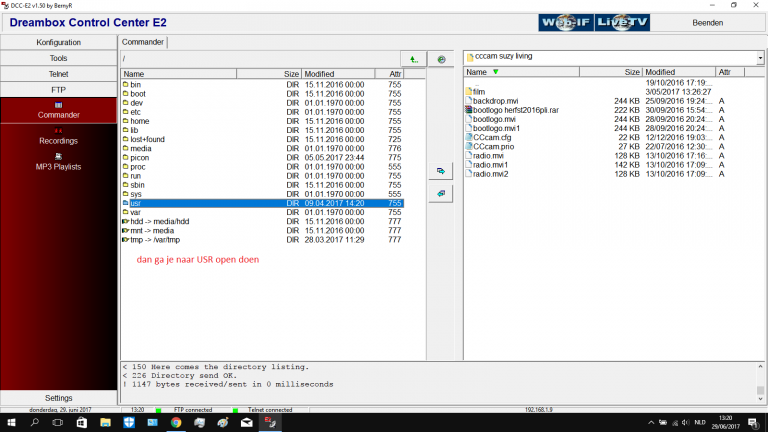
Task: Open Chrome from the Windows taskbar
Action: tap(176, 423)
